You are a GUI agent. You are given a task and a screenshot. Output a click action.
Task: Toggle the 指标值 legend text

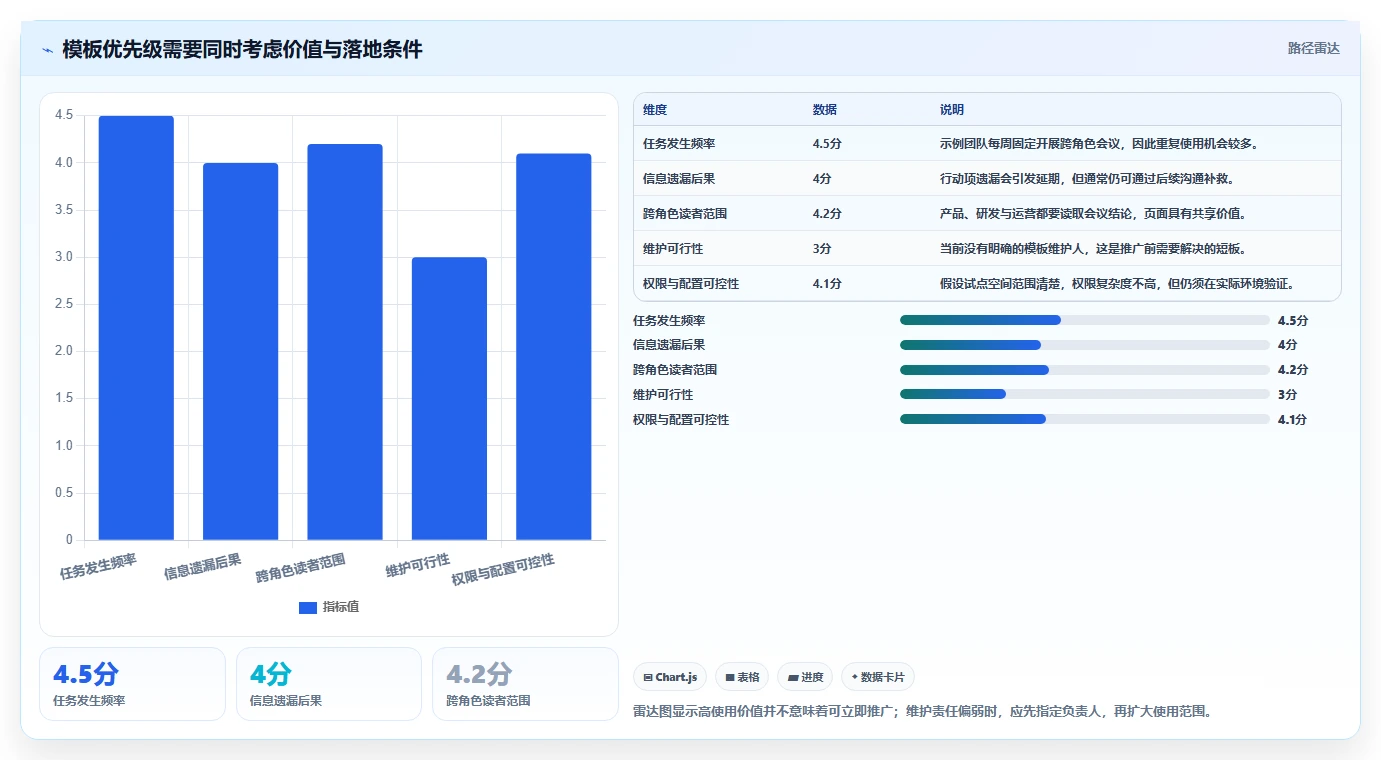340,608
